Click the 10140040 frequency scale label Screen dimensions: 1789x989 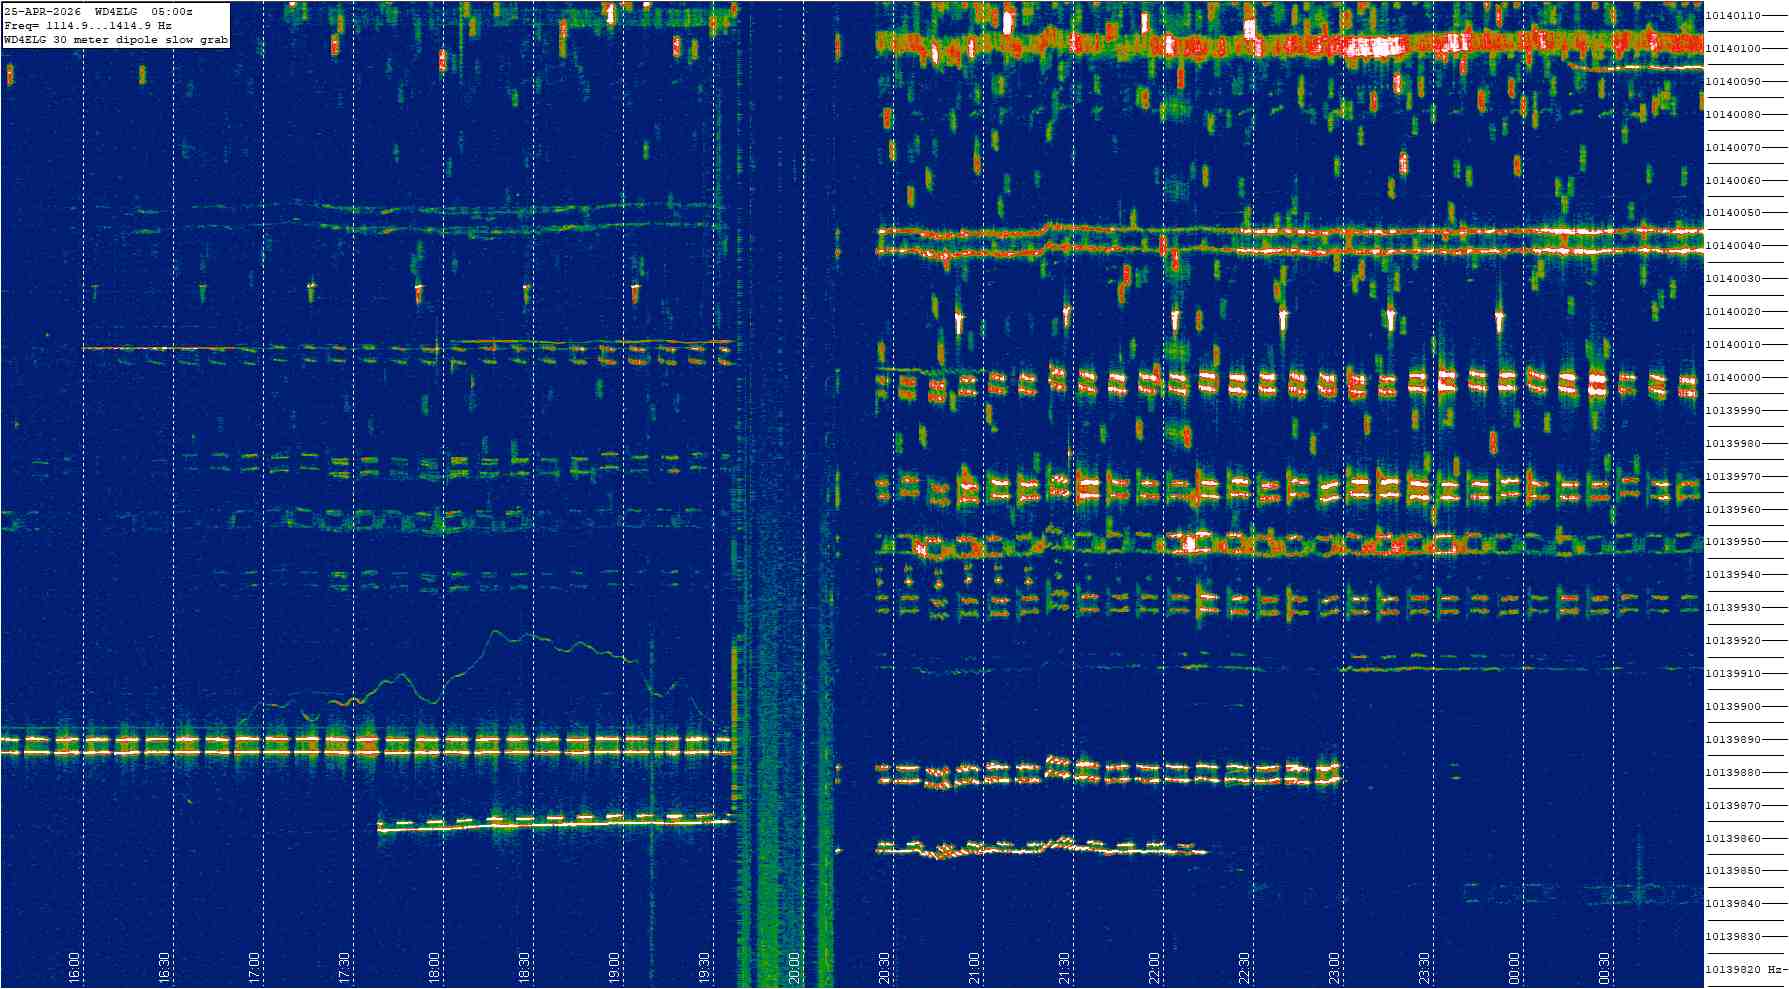point(1733,245)
